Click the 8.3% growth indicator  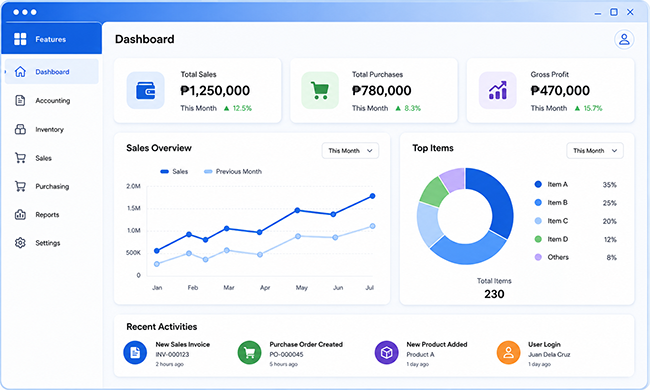408,108
